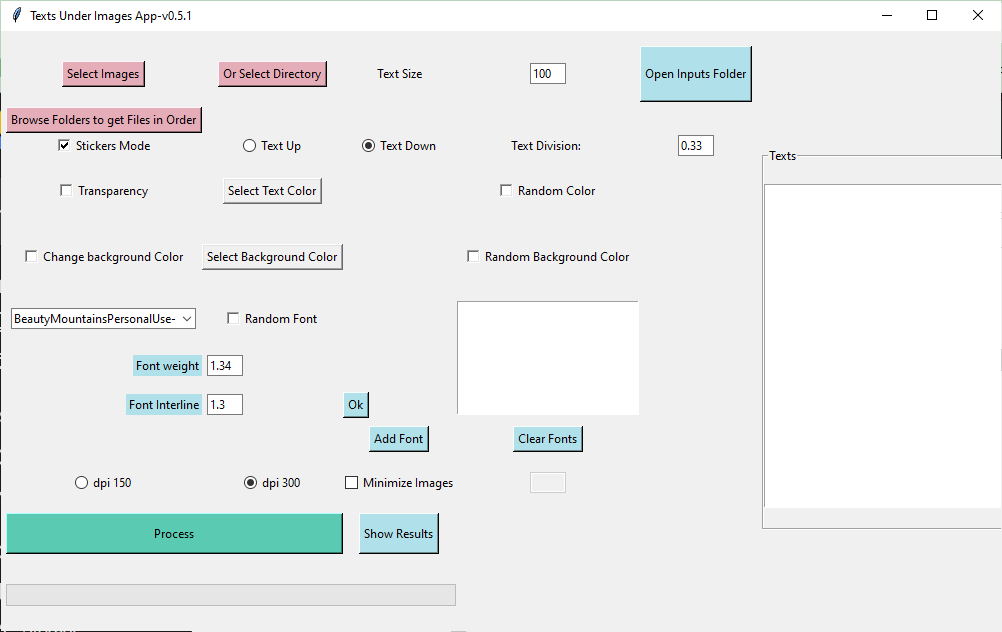
Task: Tick the Random Color checkbox
Action: click(x=506, y=190)
